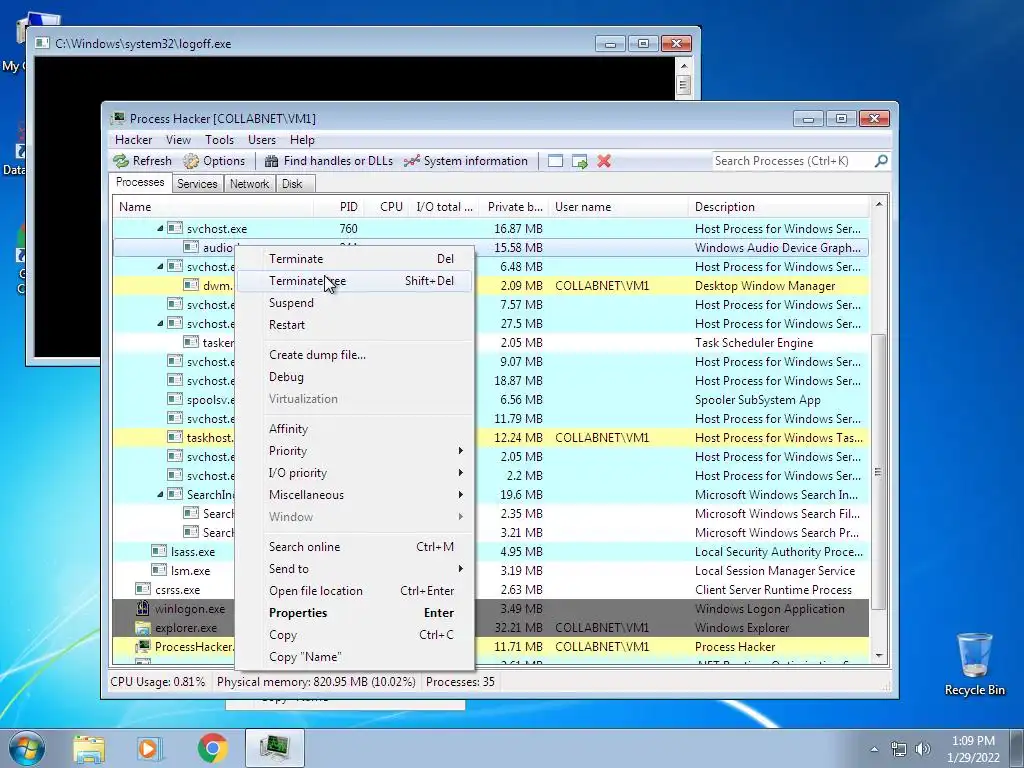Open Recycle Bin desktop icon
This screenshot has width=1024, height=768.
(974, 664)
